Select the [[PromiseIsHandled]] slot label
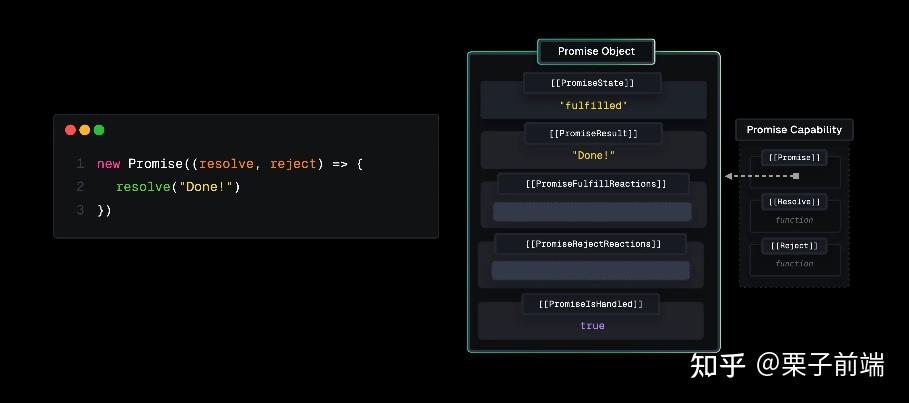This screenshot has height=403, width=909. (x=591, y=304)
